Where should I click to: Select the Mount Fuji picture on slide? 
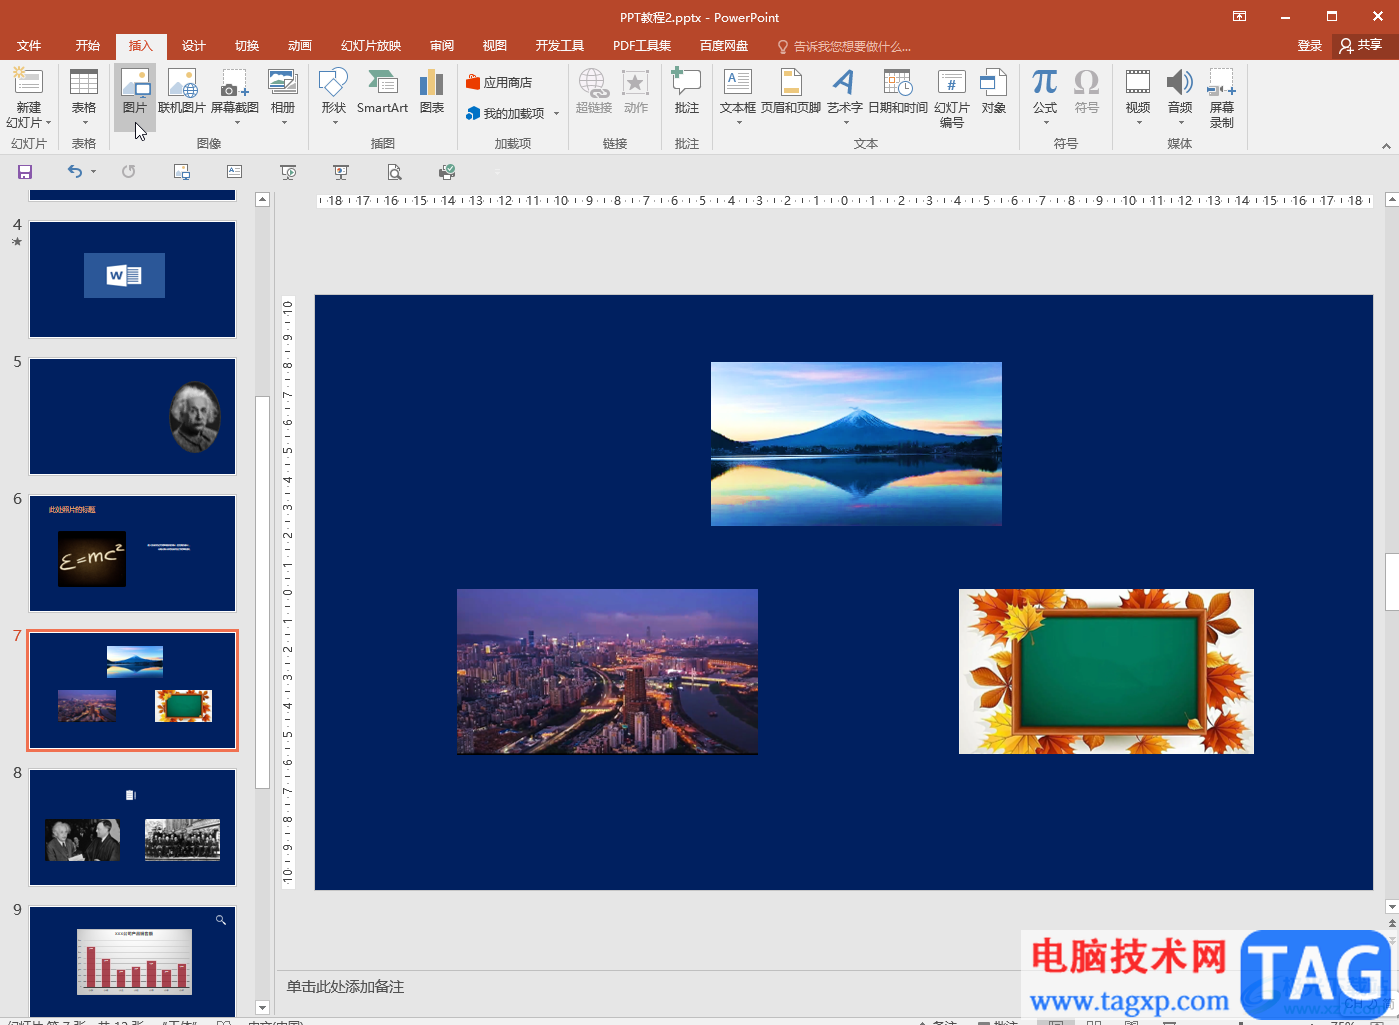856,444
